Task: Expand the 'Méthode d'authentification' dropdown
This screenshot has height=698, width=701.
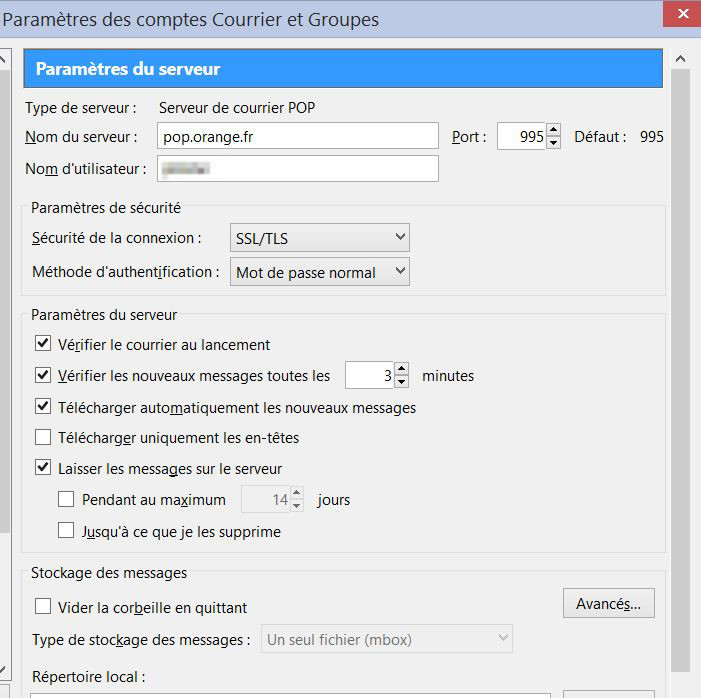Action: coord(321,272)
